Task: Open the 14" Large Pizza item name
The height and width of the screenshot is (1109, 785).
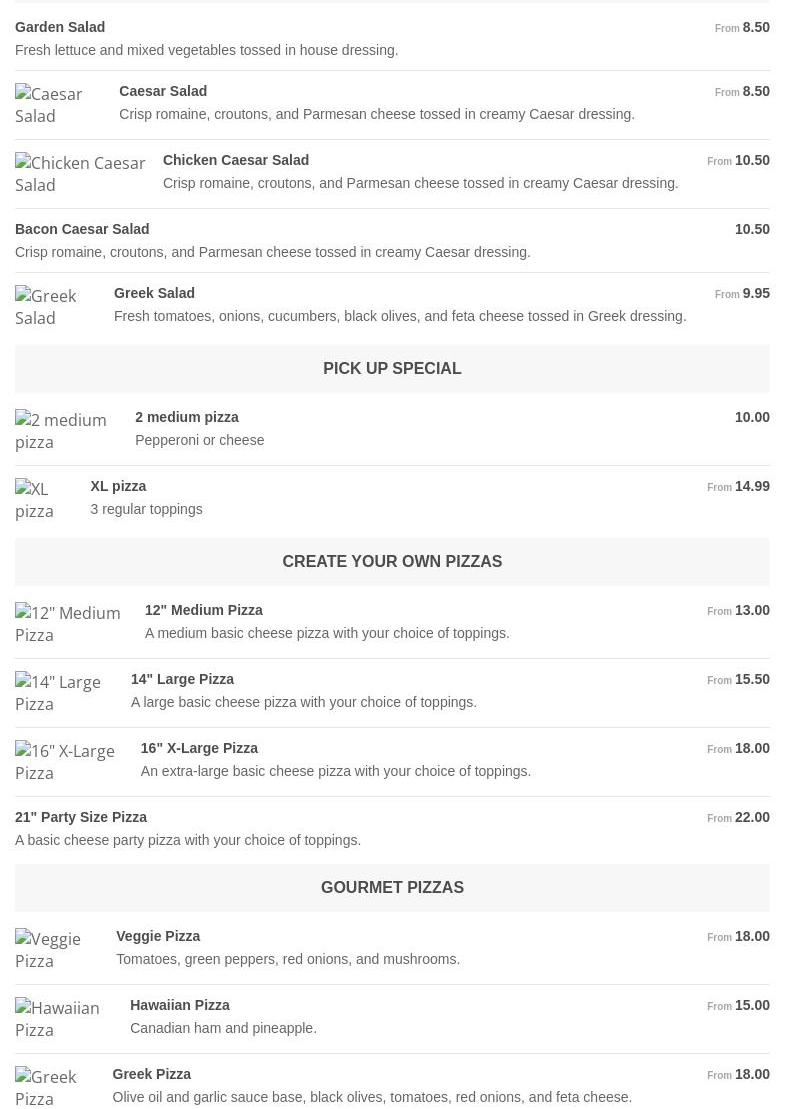Action: [182, 679]
